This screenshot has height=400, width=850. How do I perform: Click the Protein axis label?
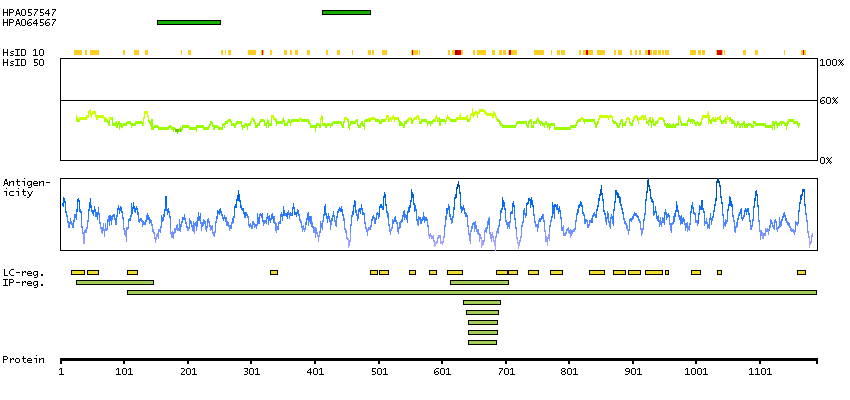coord(22,359)
